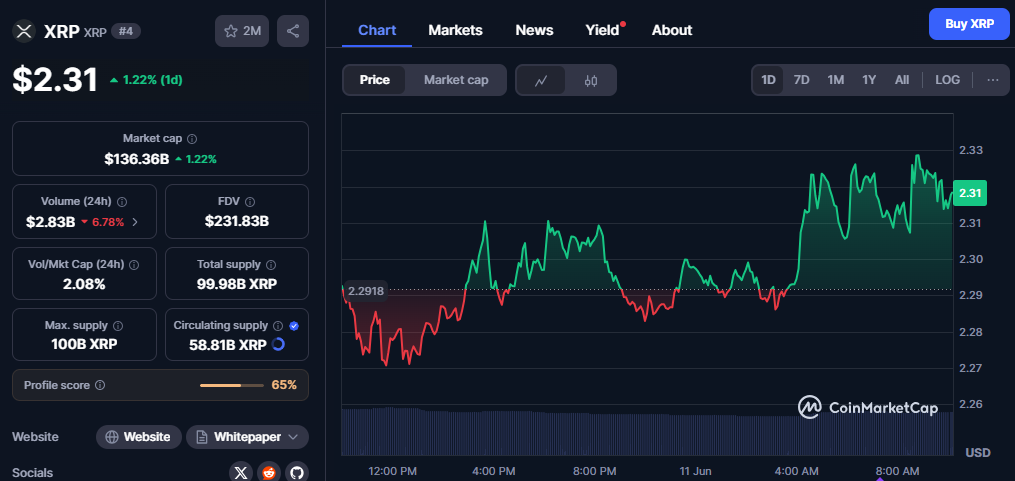The width and height of the screenshot is (1015, 481).
Task: Click the XRP logo icon
Action: [24, 31]
